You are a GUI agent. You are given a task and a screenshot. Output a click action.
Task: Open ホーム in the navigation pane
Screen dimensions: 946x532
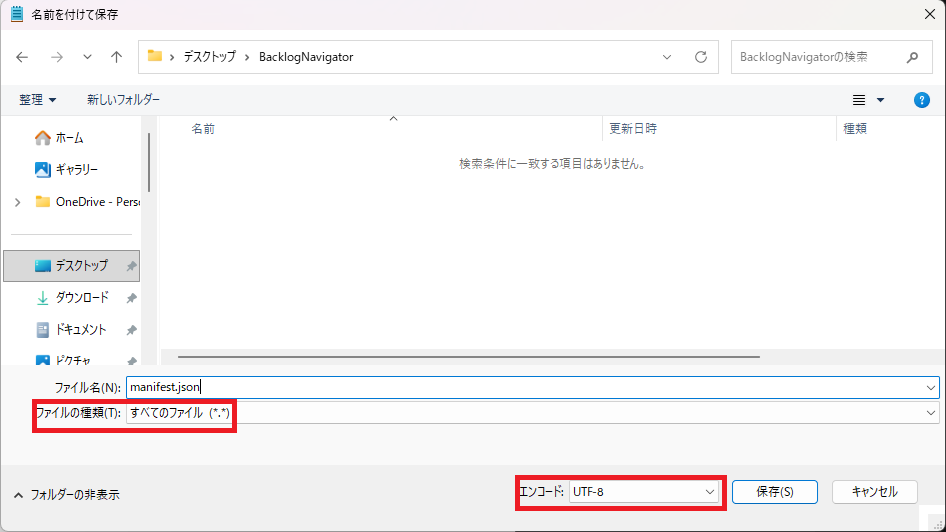coord(69,138)
